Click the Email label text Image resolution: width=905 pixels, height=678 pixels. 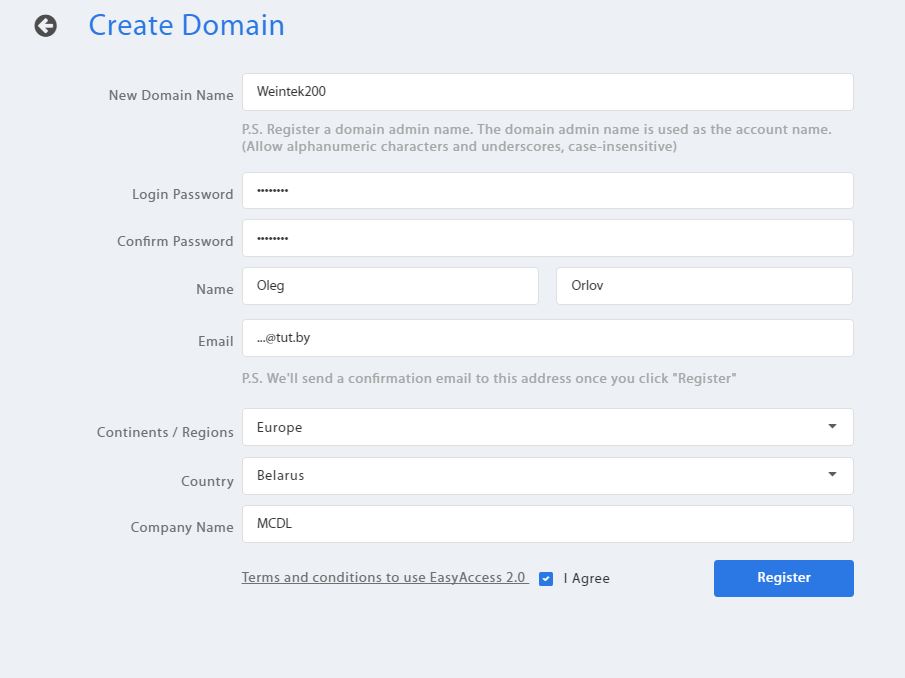click(215, 341)
